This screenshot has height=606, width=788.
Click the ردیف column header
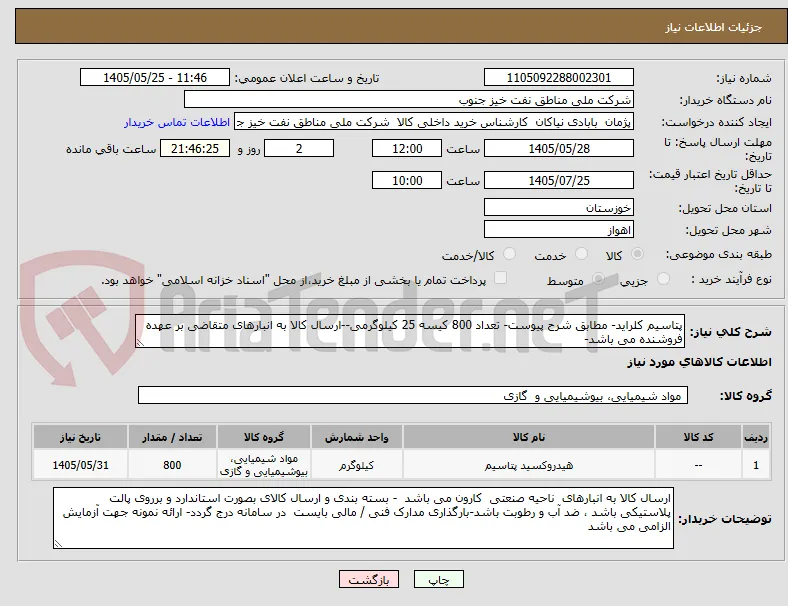click(x=755, y=437)
